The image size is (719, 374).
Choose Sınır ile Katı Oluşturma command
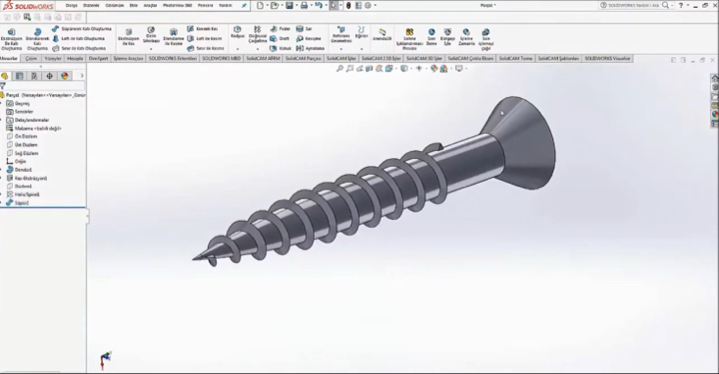[x=79, y=48]
